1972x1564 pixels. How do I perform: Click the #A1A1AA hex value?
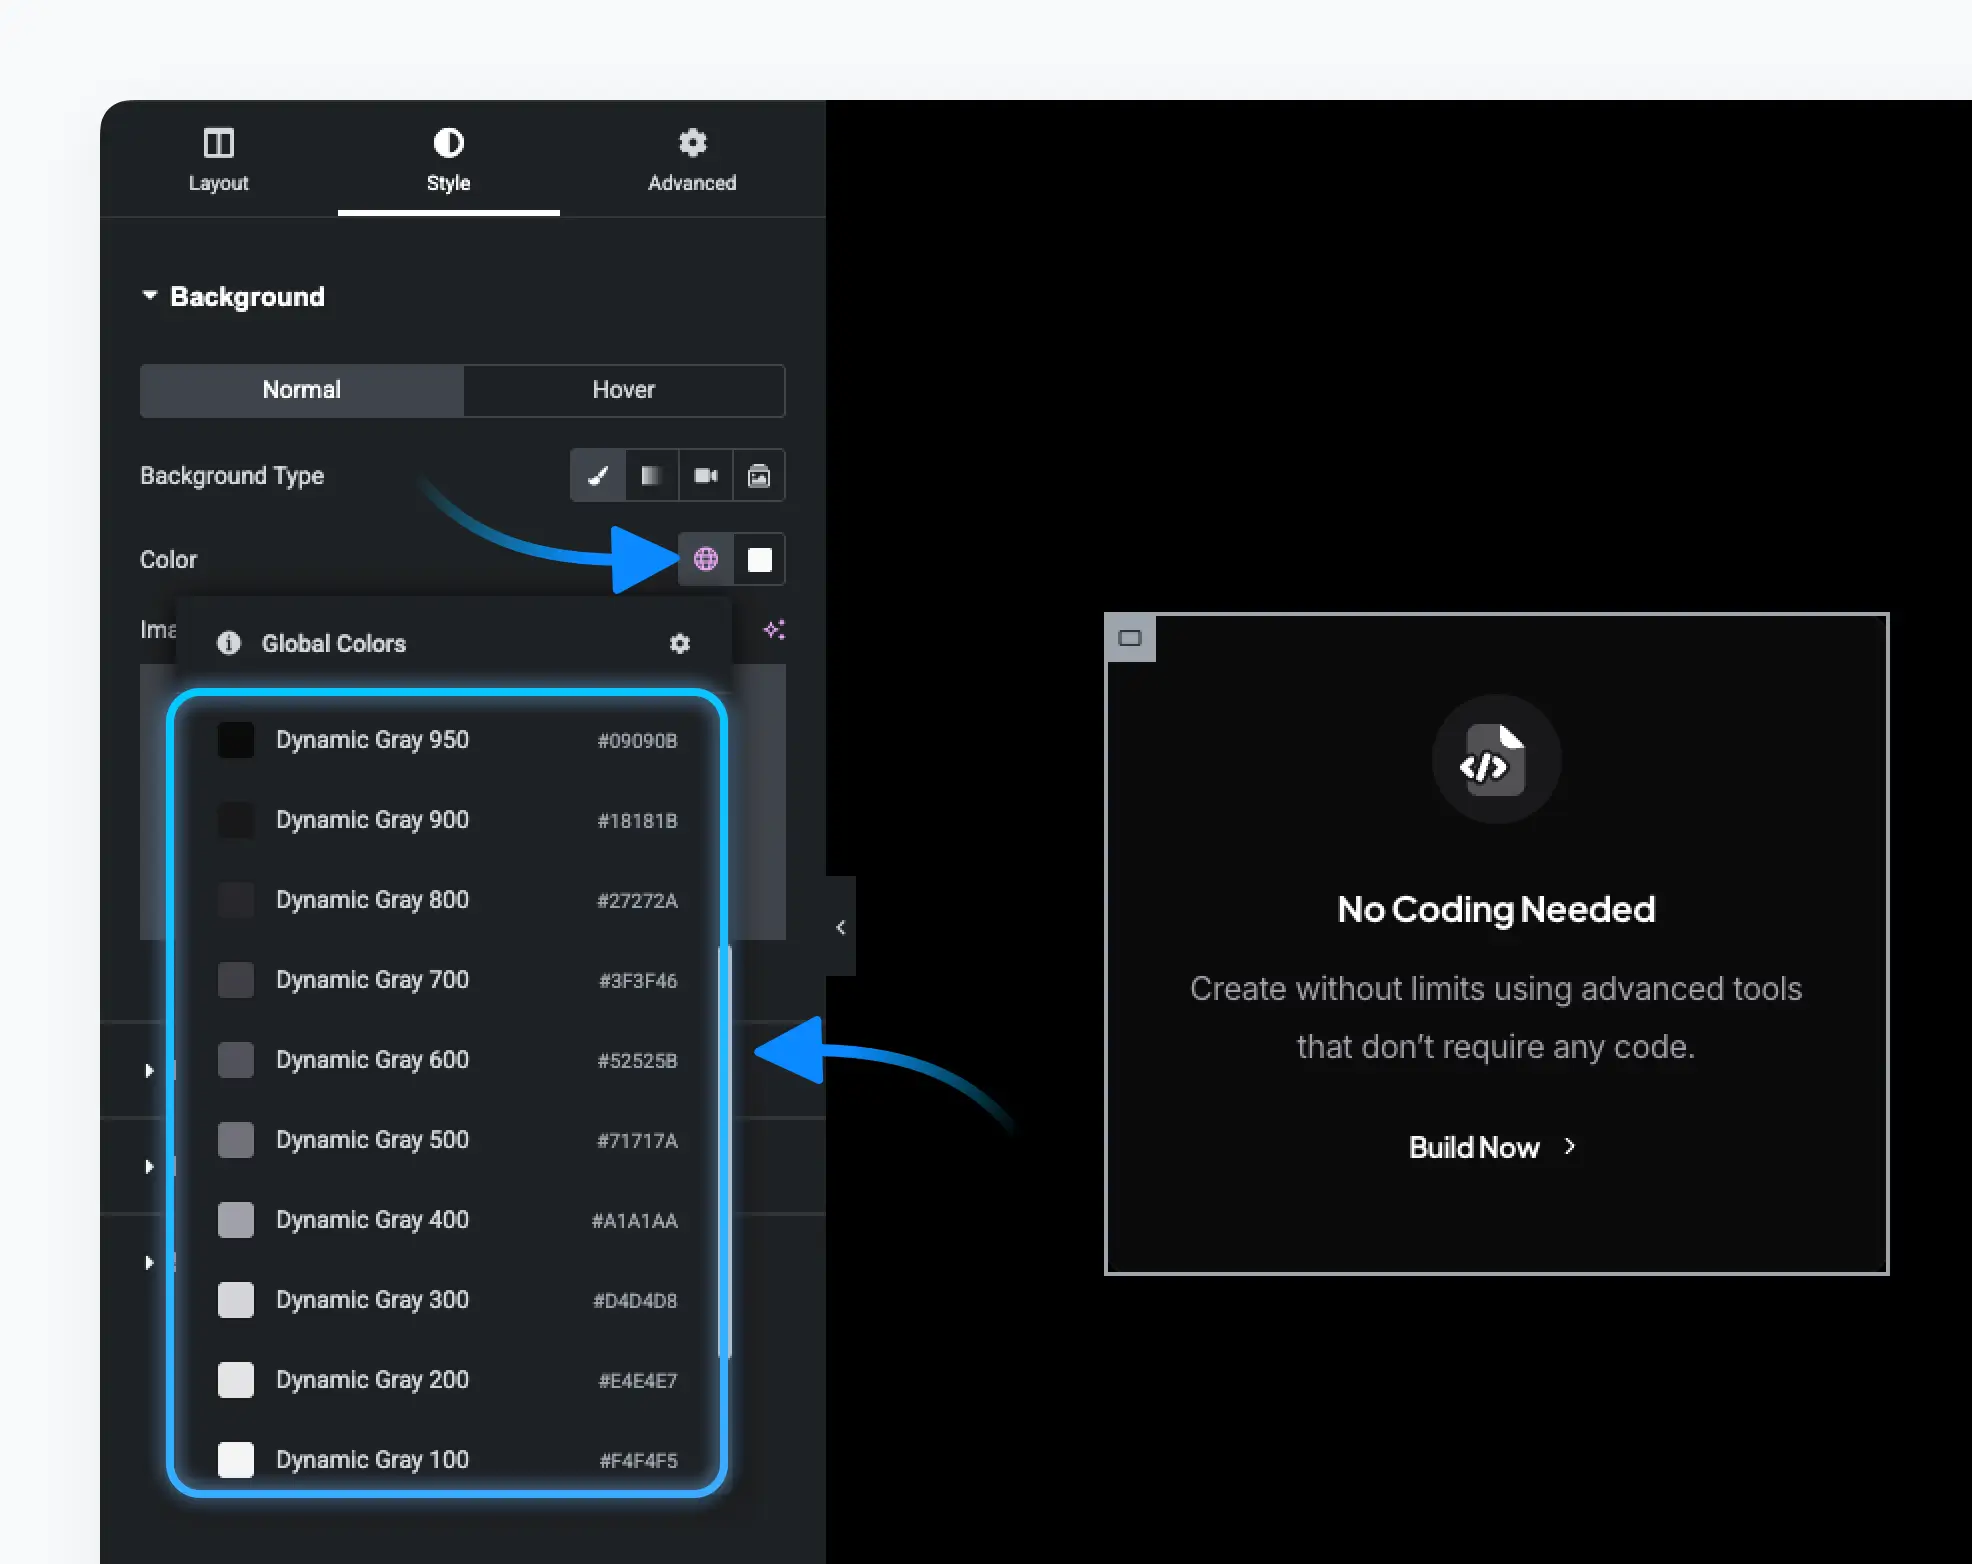[x=635, y=1221]
